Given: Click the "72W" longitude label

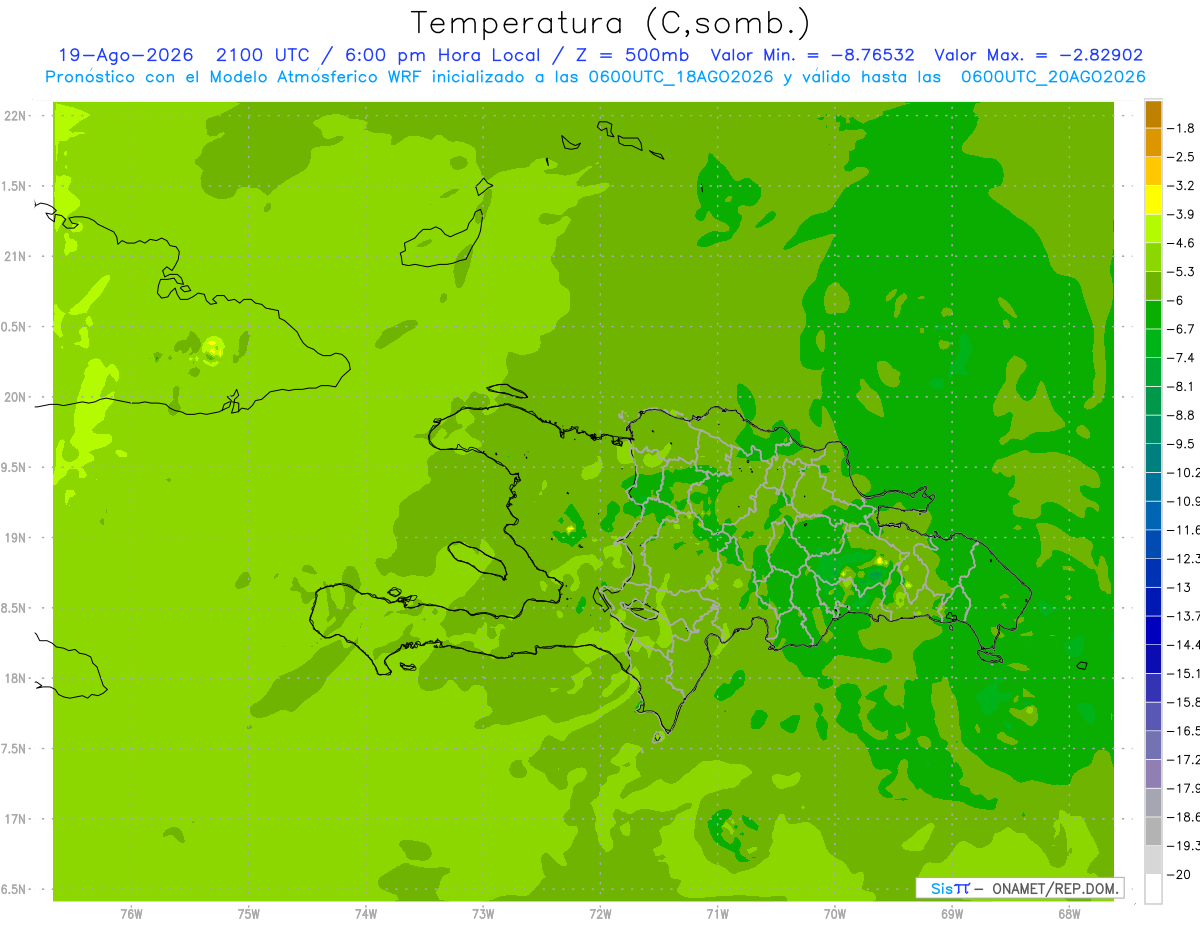Looking at the screenshot, I should 600,913.
